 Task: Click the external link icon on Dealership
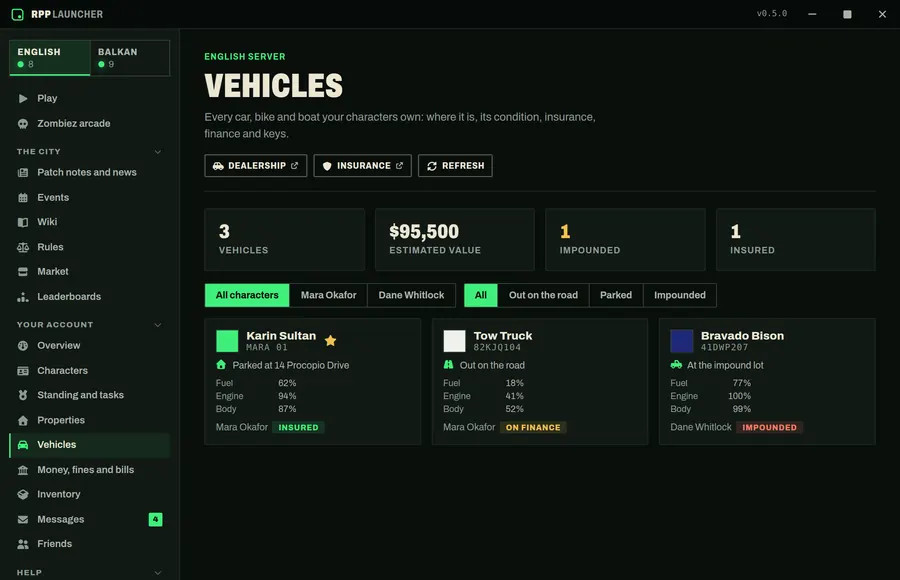294,165
